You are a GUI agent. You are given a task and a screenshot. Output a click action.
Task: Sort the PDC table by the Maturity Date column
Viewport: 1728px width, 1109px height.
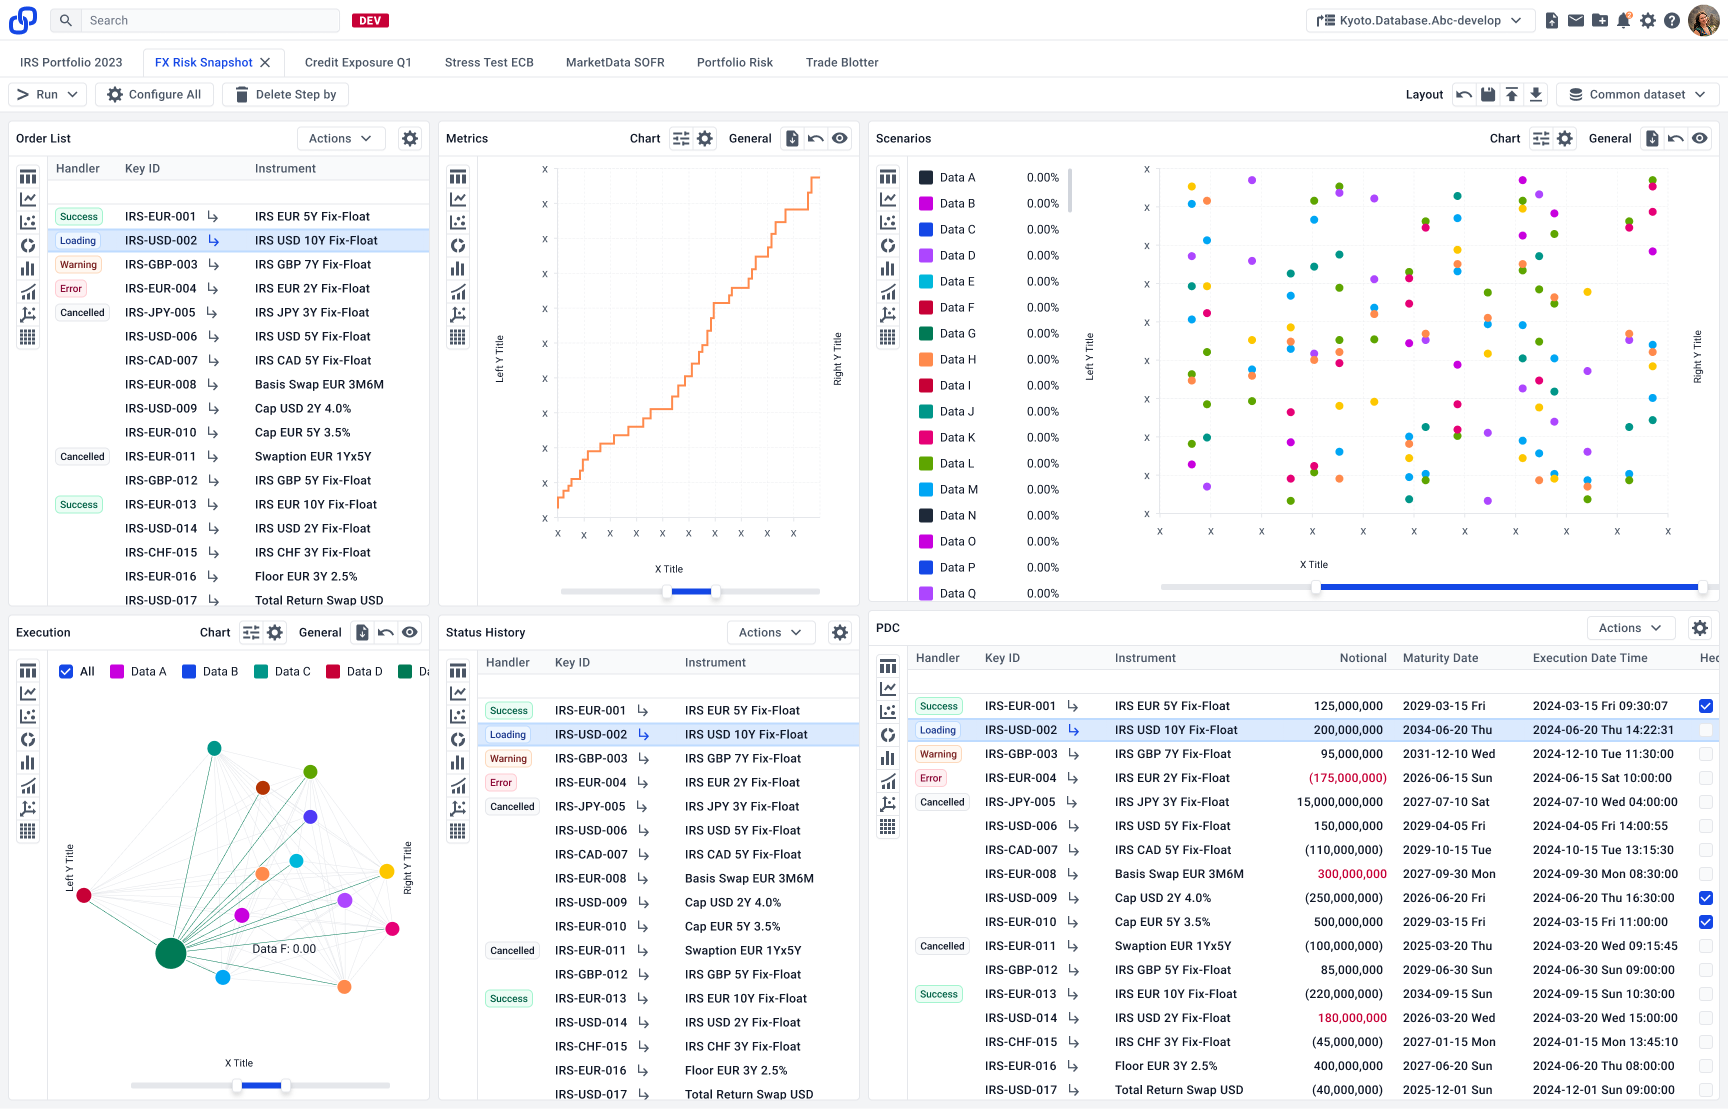(1440, 658)
